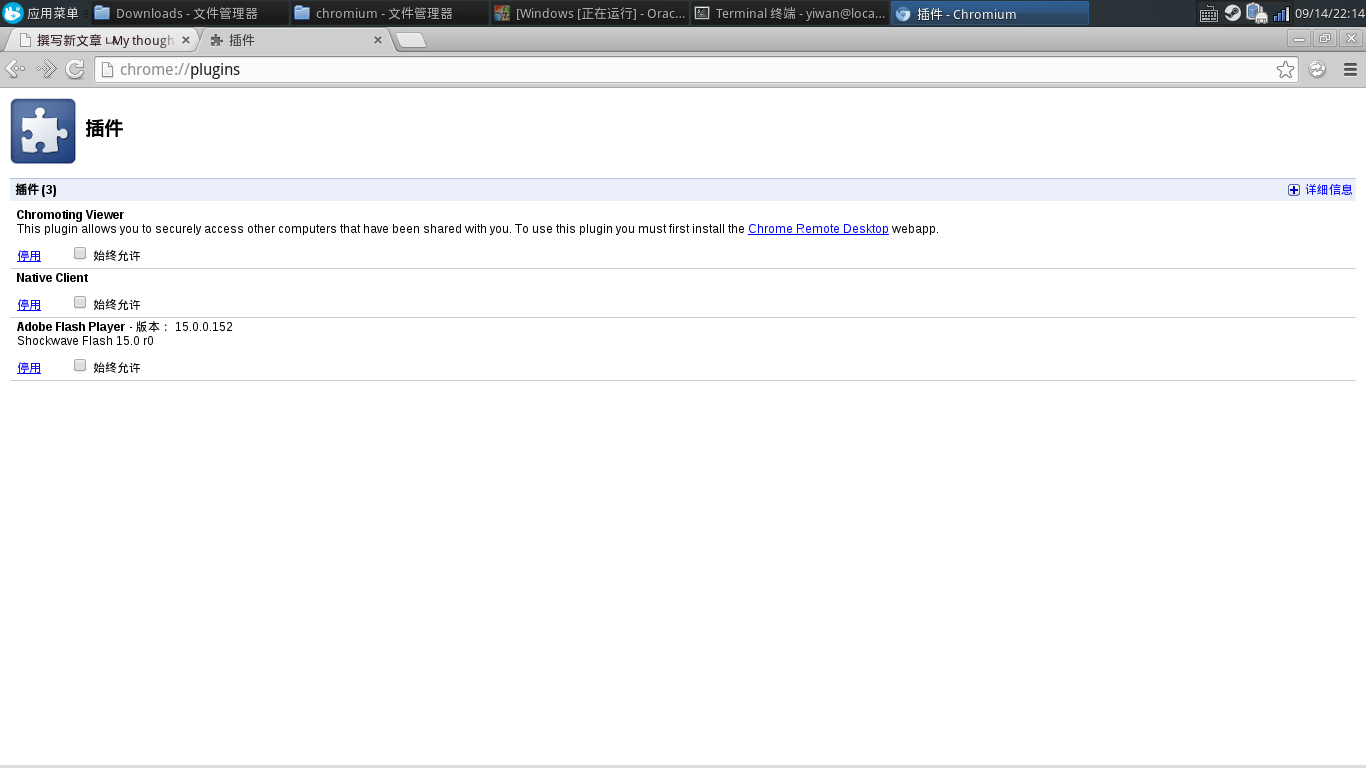The height and width of the screenshot is (768, 1366).
Task: Go back with the back arrow button
Action: pos(16,69)
